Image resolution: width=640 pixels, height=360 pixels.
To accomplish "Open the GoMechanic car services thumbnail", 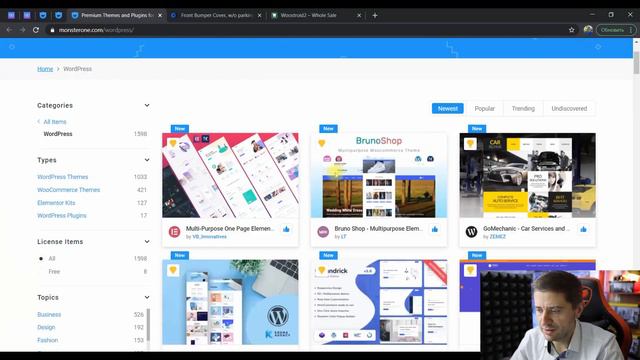I will click(x=527, y=175).
